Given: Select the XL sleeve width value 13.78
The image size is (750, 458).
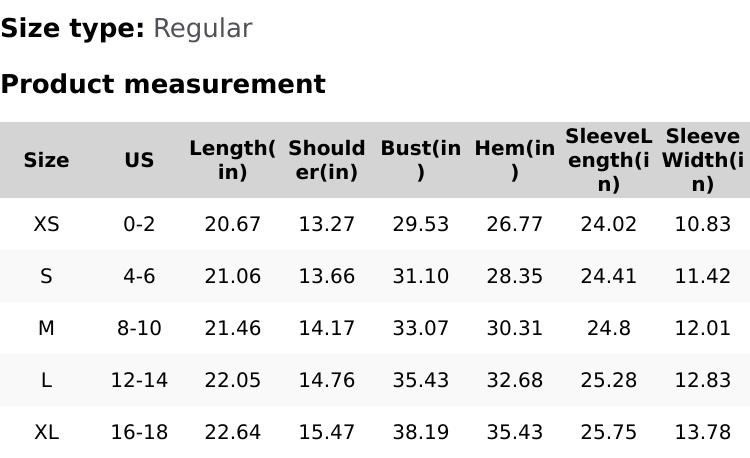Looking at the screenshot, I should click(x=702, y=432).
